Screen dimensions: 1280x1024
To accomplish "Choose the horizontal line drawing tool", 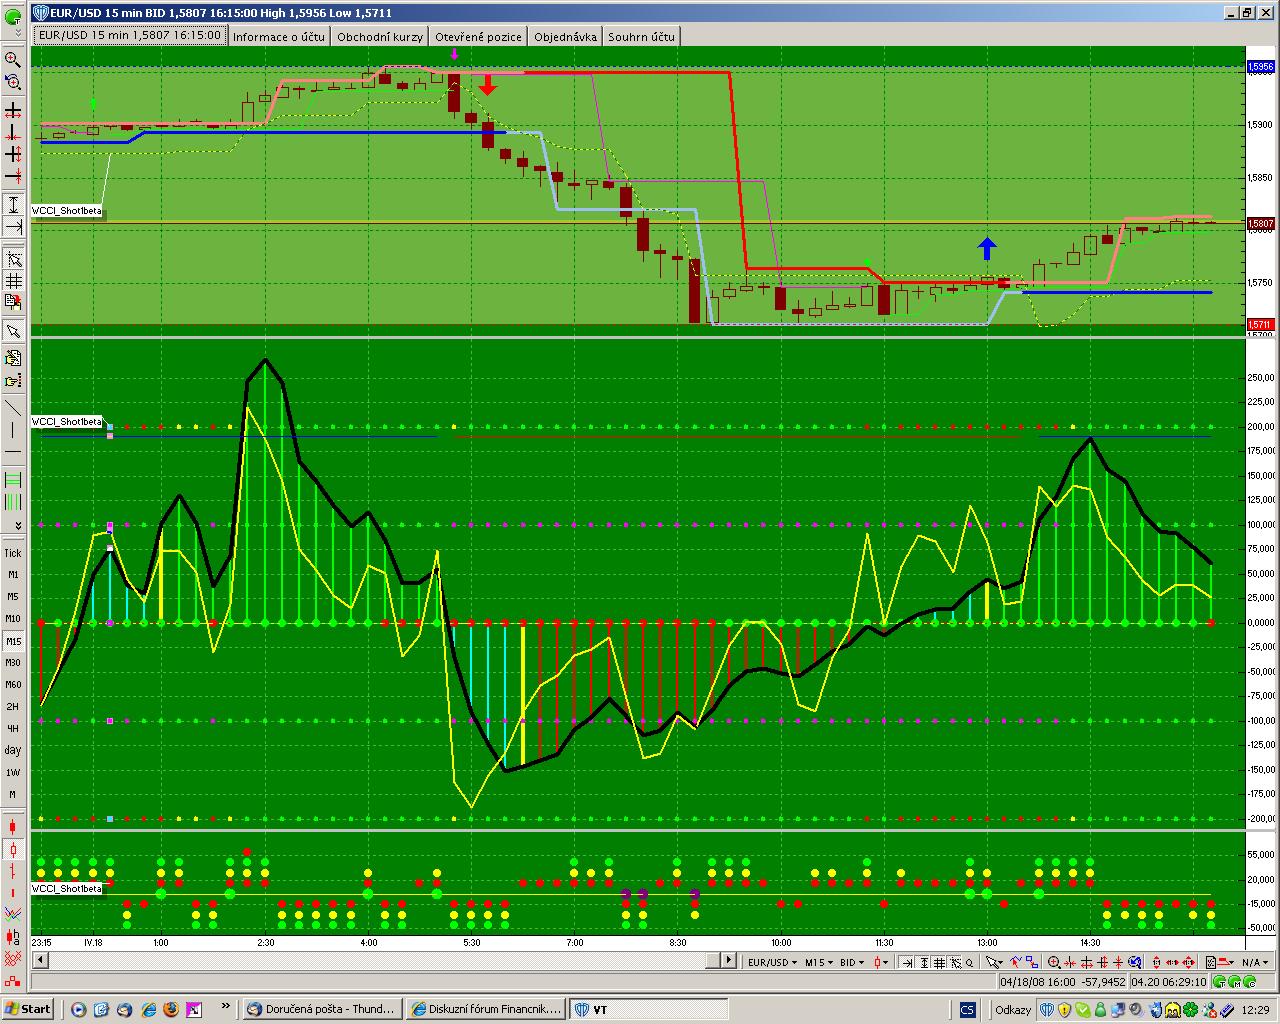I will 13,452.
